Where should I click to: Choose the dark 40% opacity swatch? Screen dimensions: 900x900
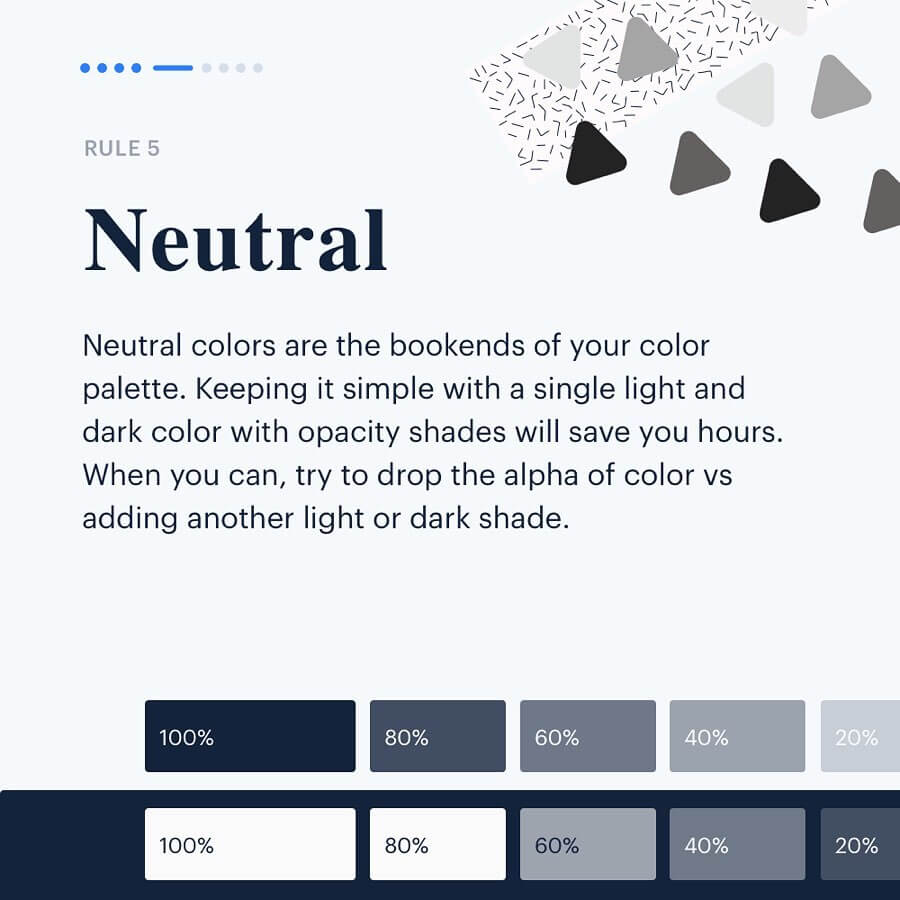click(737, 736)
